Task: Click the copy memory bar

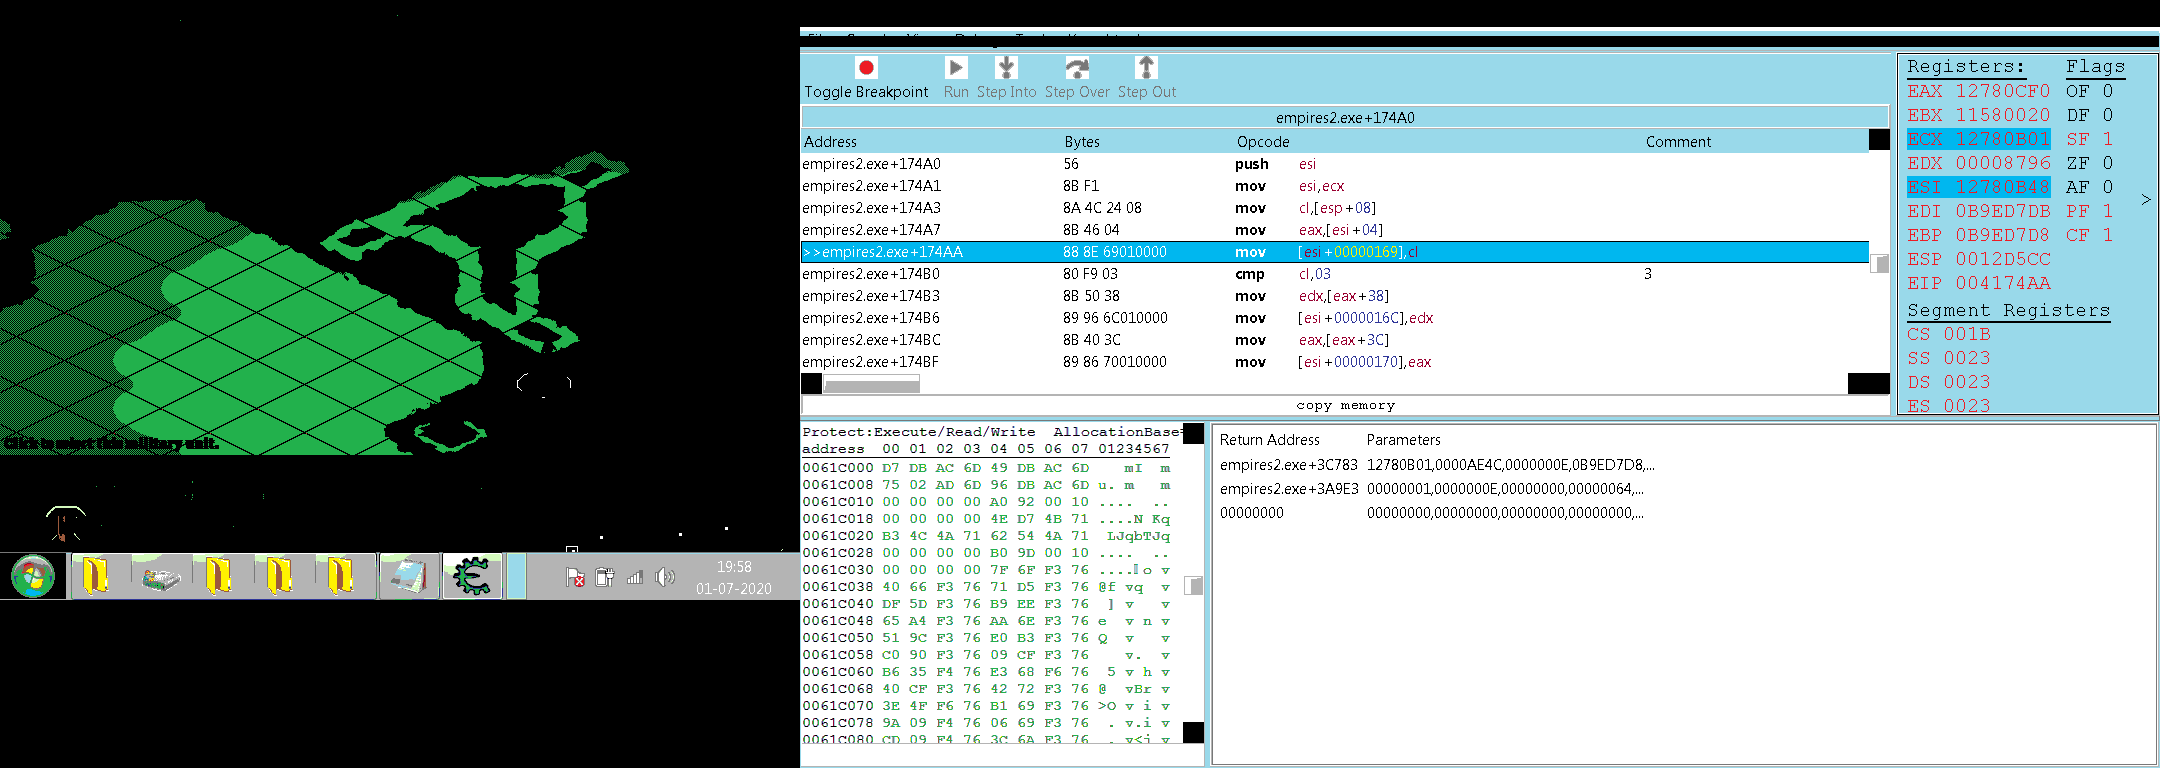Action: coord(1346,405)
